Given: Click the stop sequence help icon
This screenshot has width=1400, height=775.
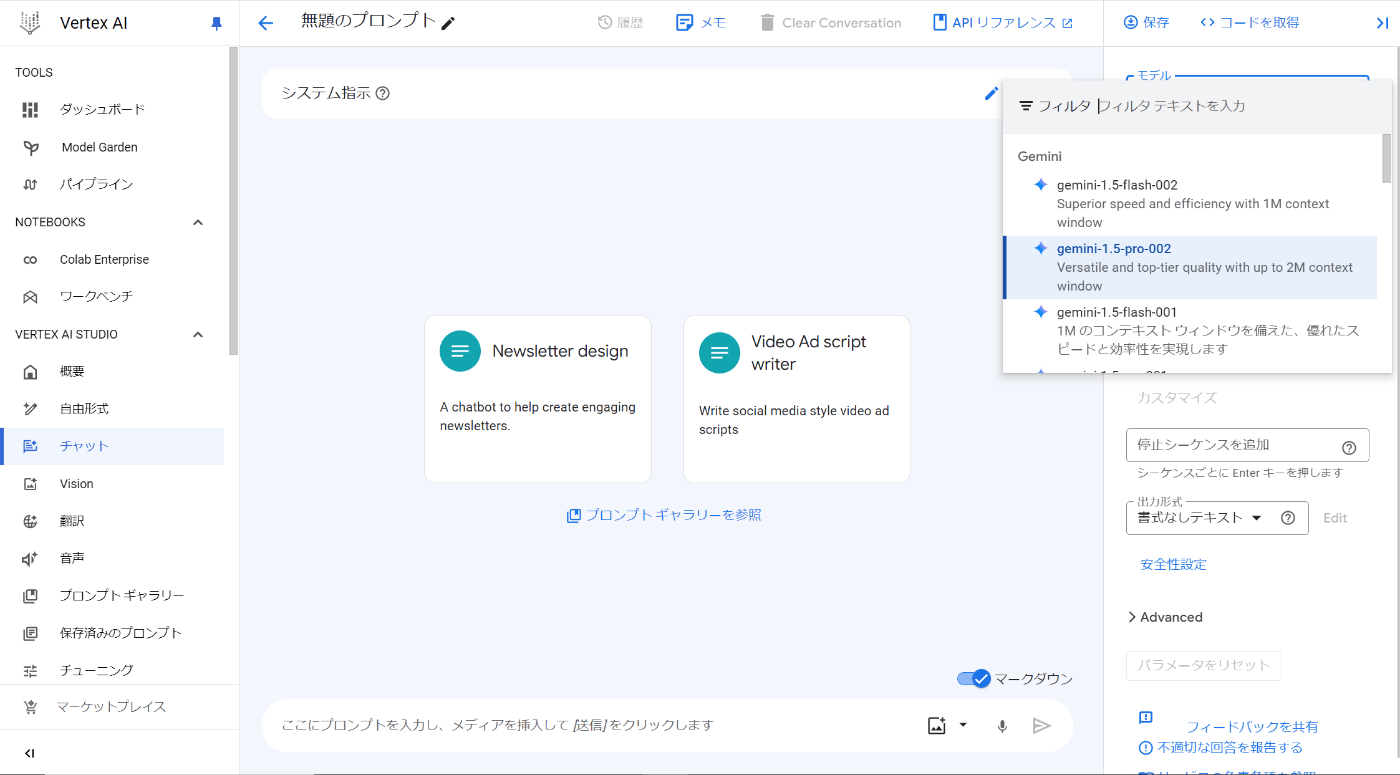Looking at the screenshot, I should click(1349, 447).
